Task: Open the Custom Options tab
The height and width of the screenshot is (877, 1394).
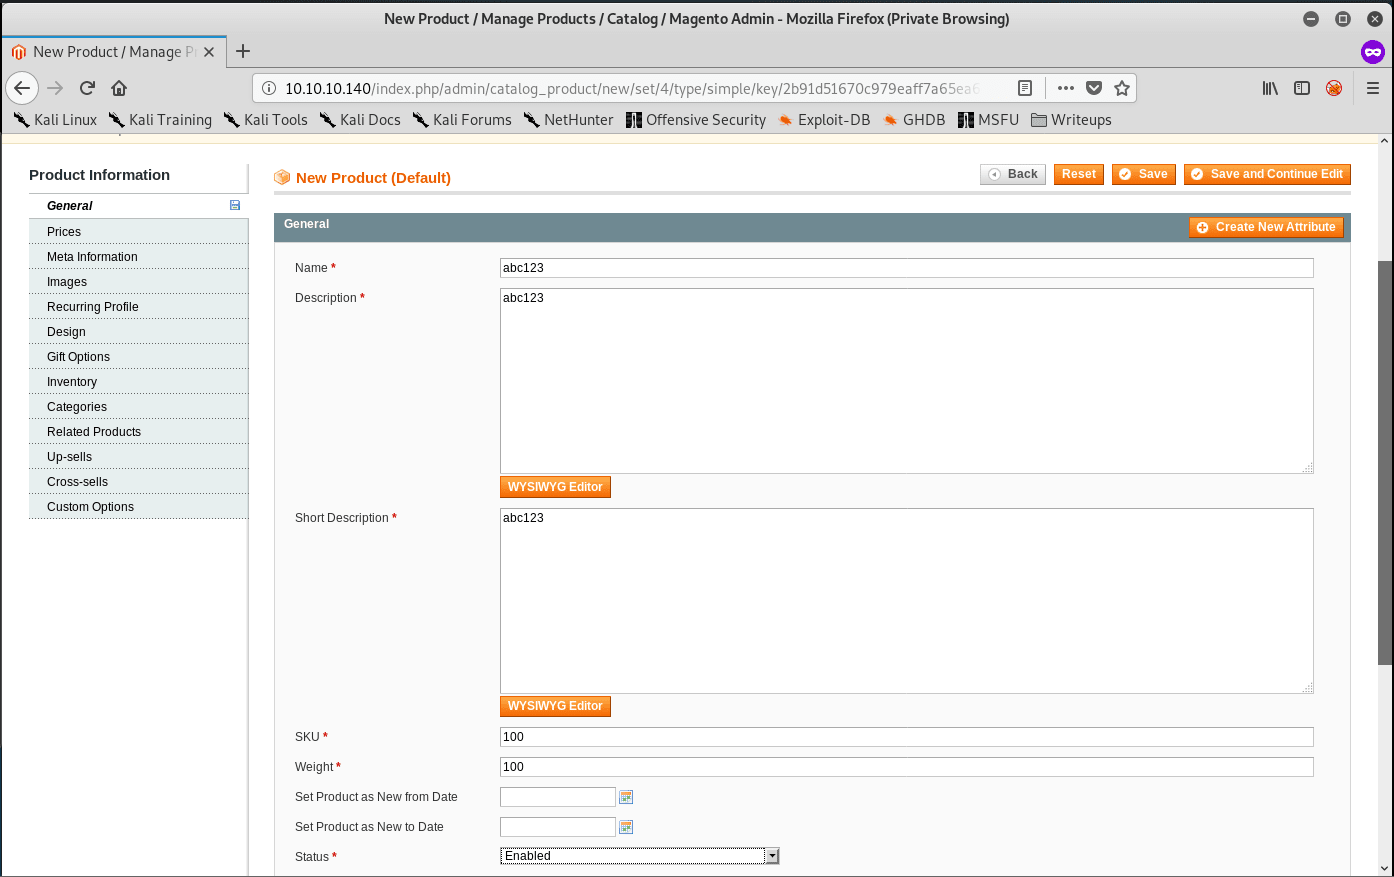Action: coord(138,506)
